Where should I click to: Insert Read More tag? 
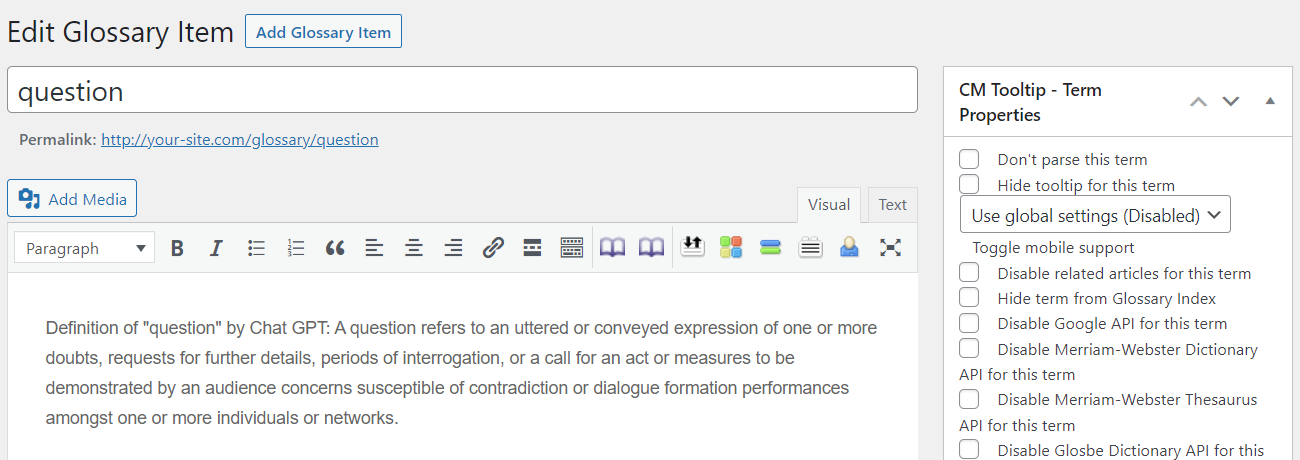click(x=532, y=248)
